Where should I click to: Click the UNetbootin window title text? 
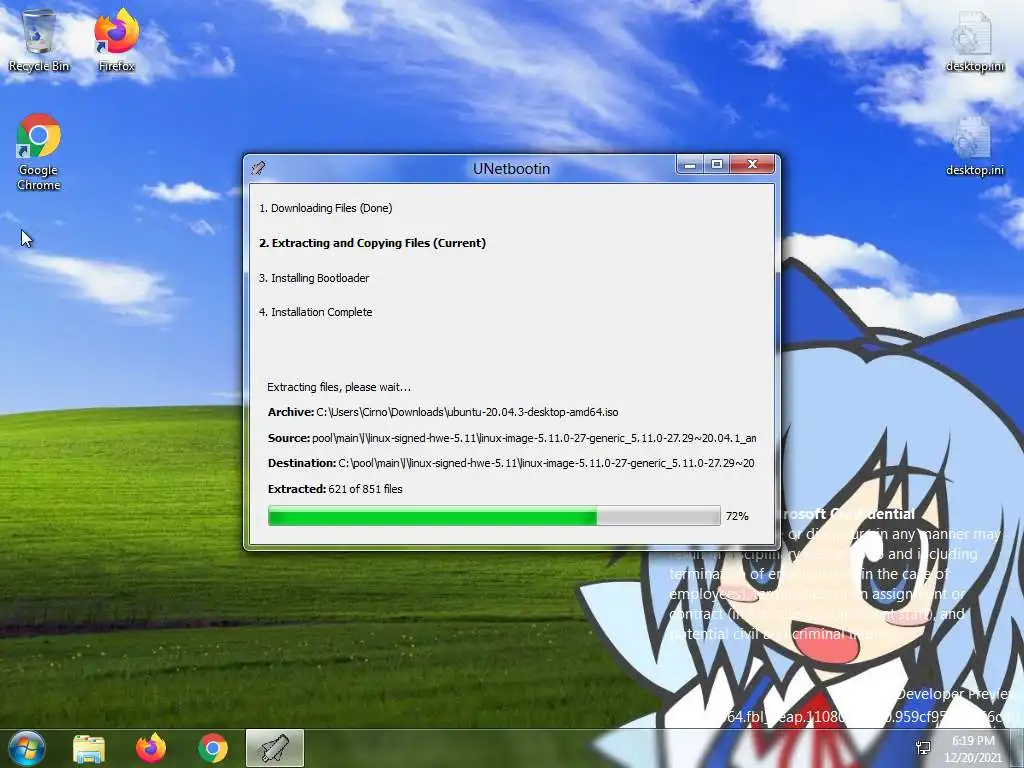(x=511, y=168)
